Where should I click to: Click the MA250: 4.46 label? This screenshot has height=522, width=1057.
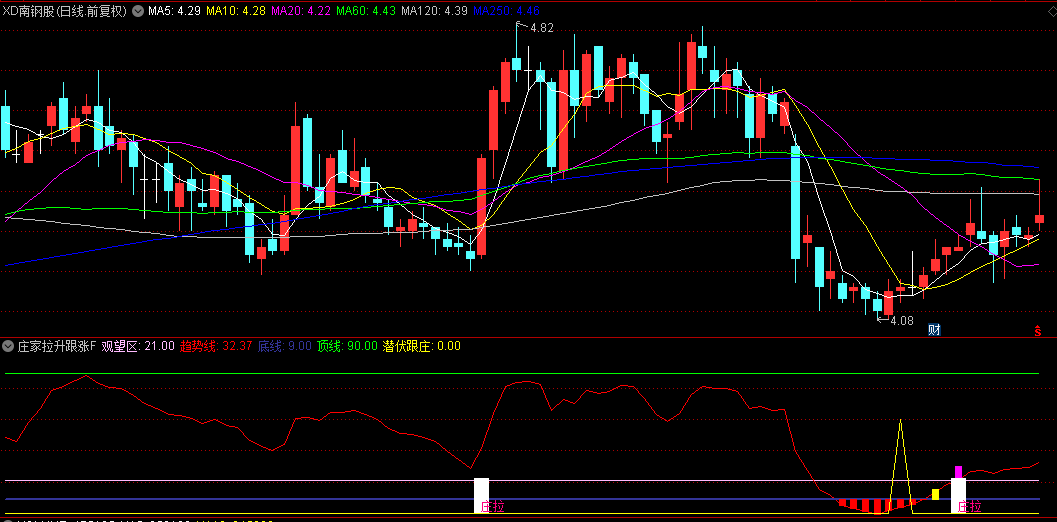(506, 11)
